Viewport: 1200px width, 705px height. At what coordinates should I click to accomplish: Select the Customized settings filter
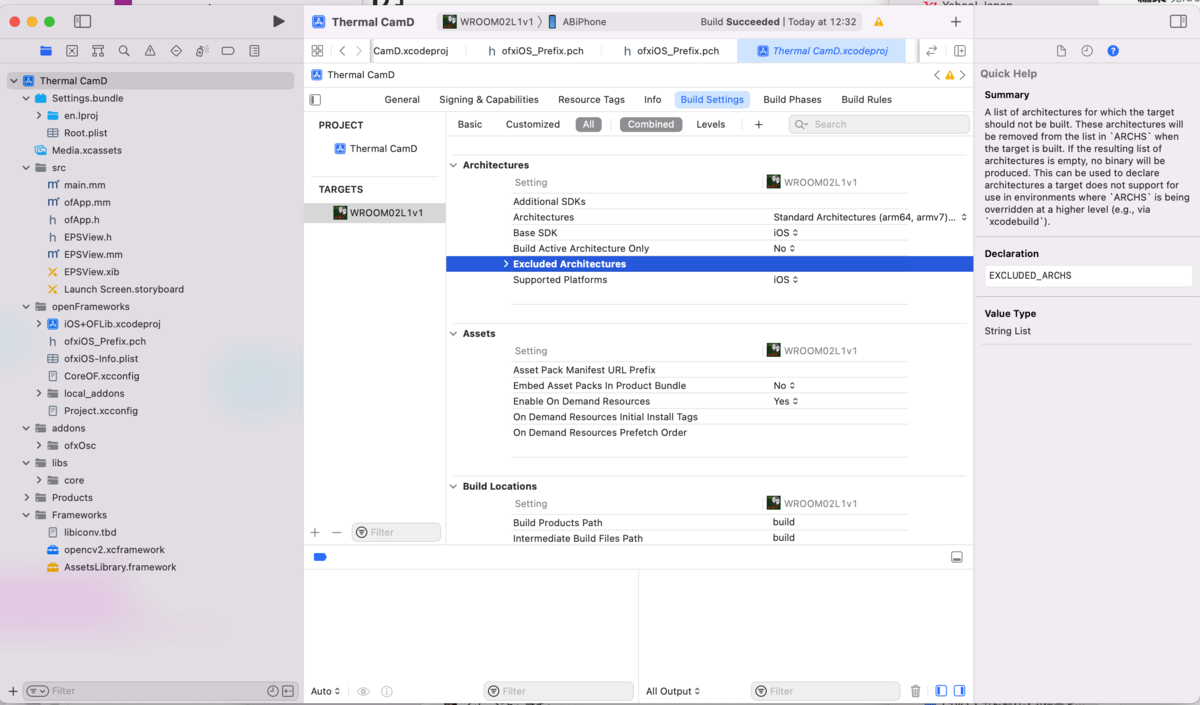[x=533, y=125]
